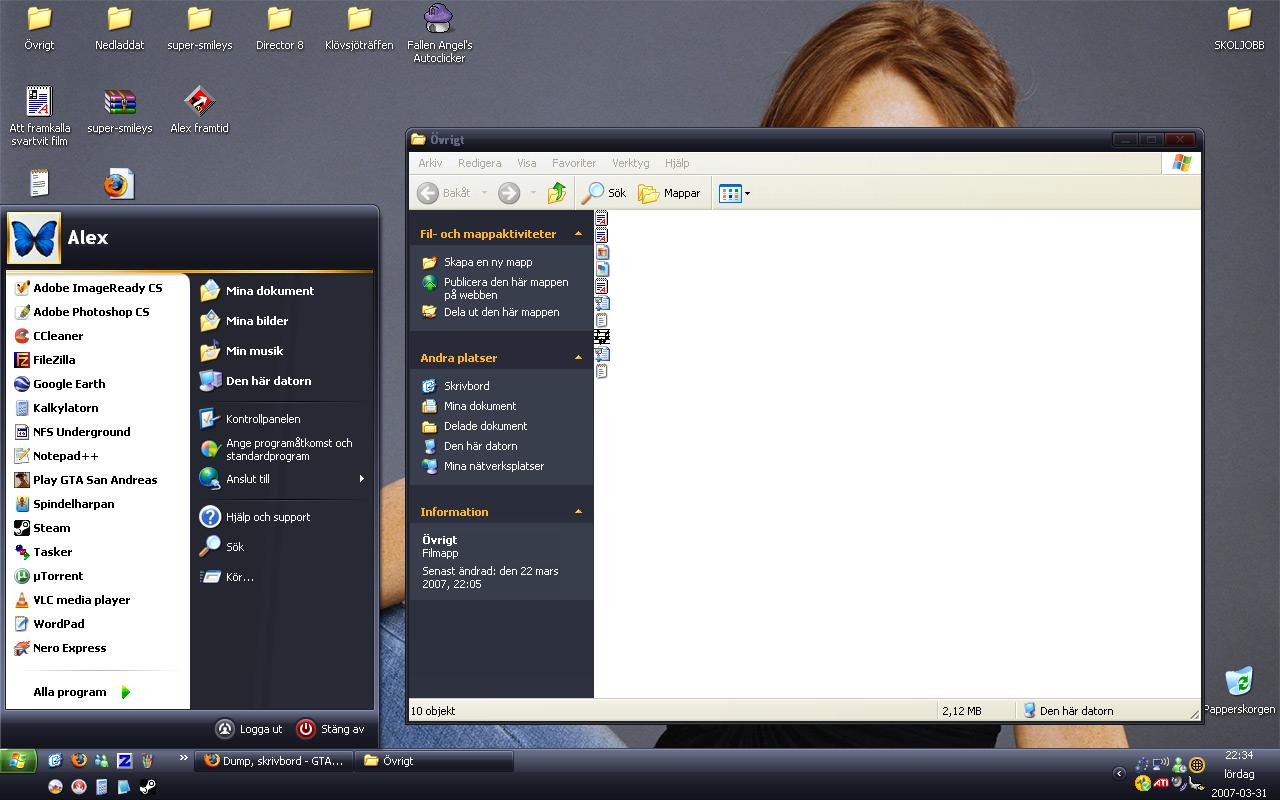Open the Favoriter menu
Viewport: 1280px width, 800px height.
pyautogui.click(x=574, y=163)
